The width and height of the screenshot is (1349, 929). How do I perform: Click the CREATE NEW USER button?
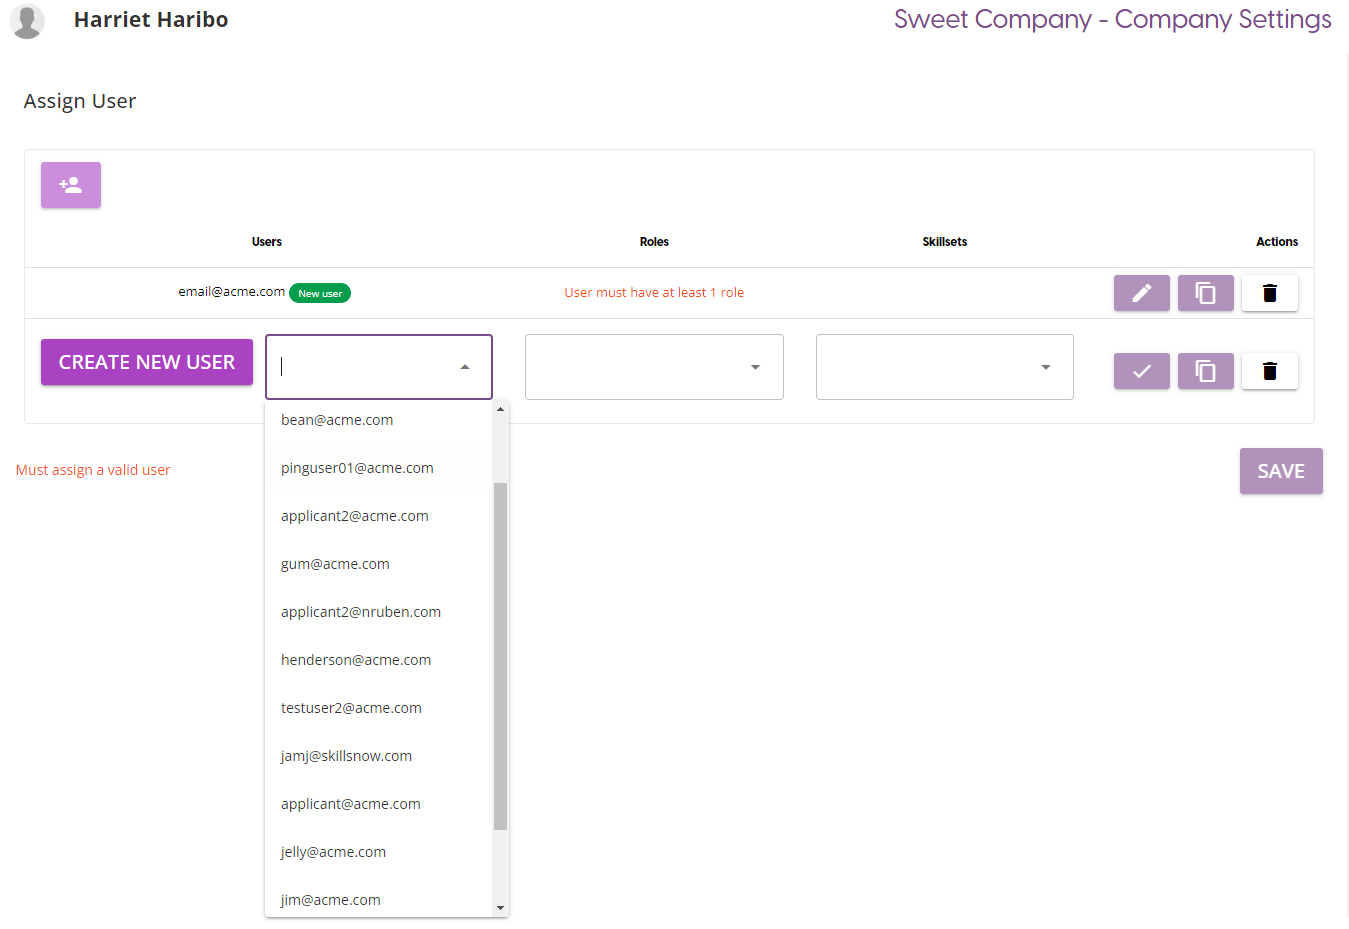point(147,362)
